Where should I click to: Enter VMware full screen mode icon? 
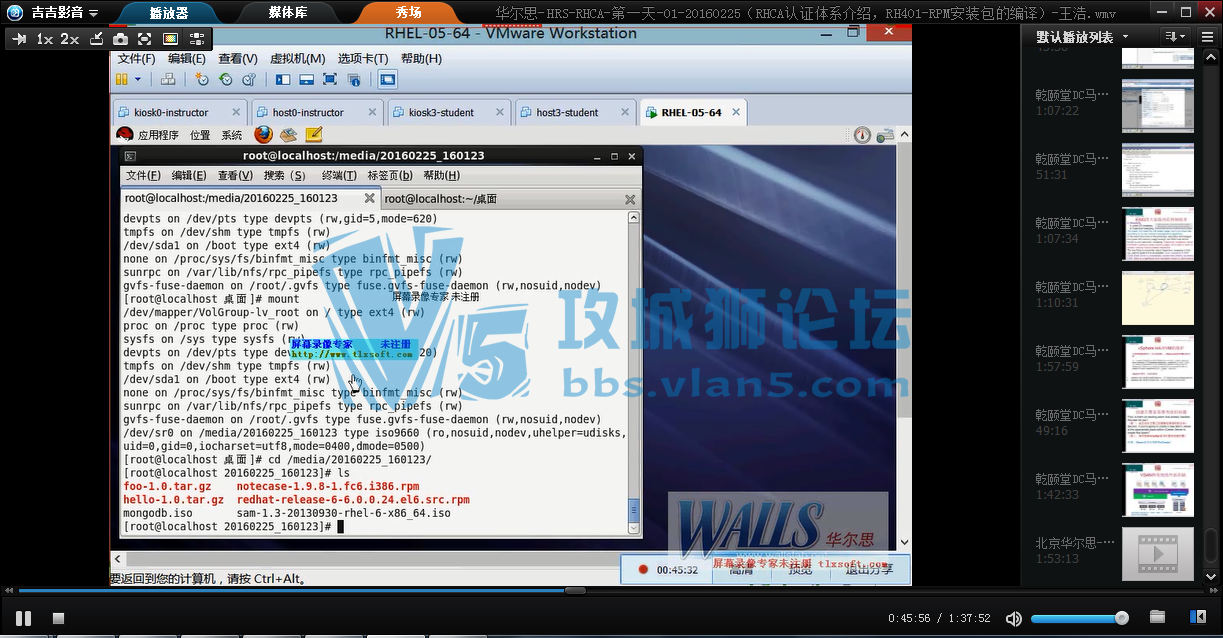point(330,80)
